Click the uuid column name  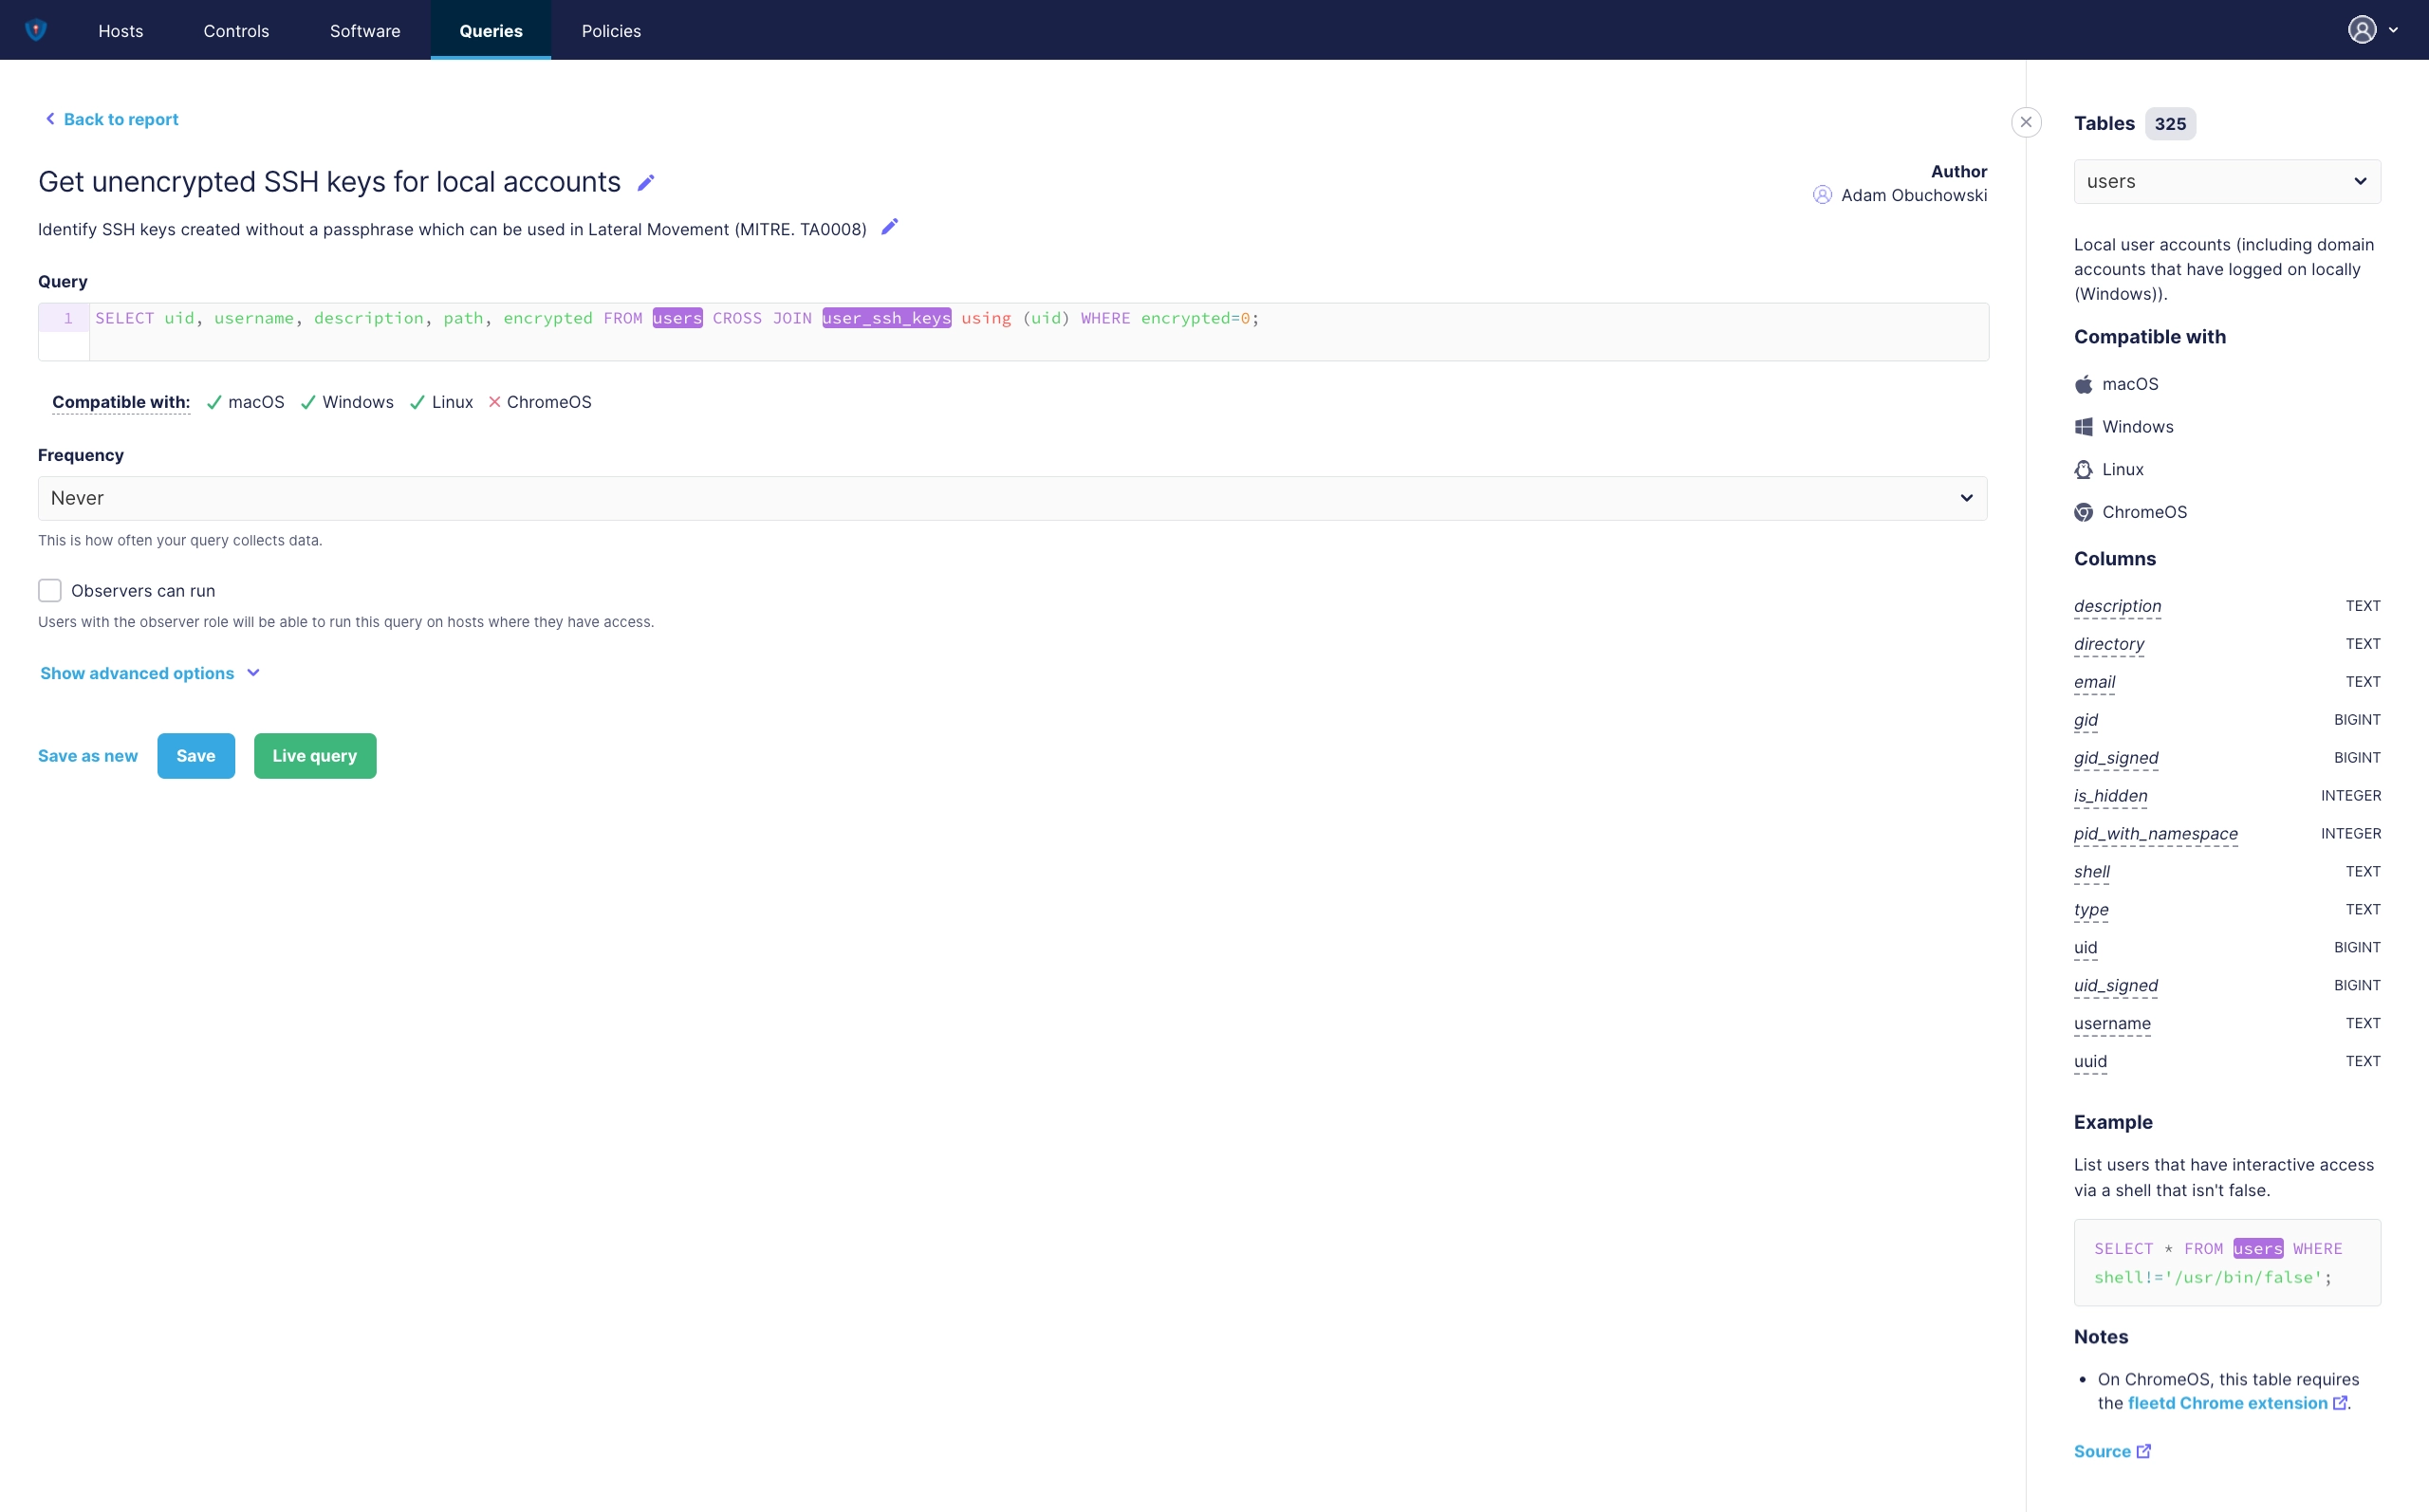click(x=2090, y=1062)
